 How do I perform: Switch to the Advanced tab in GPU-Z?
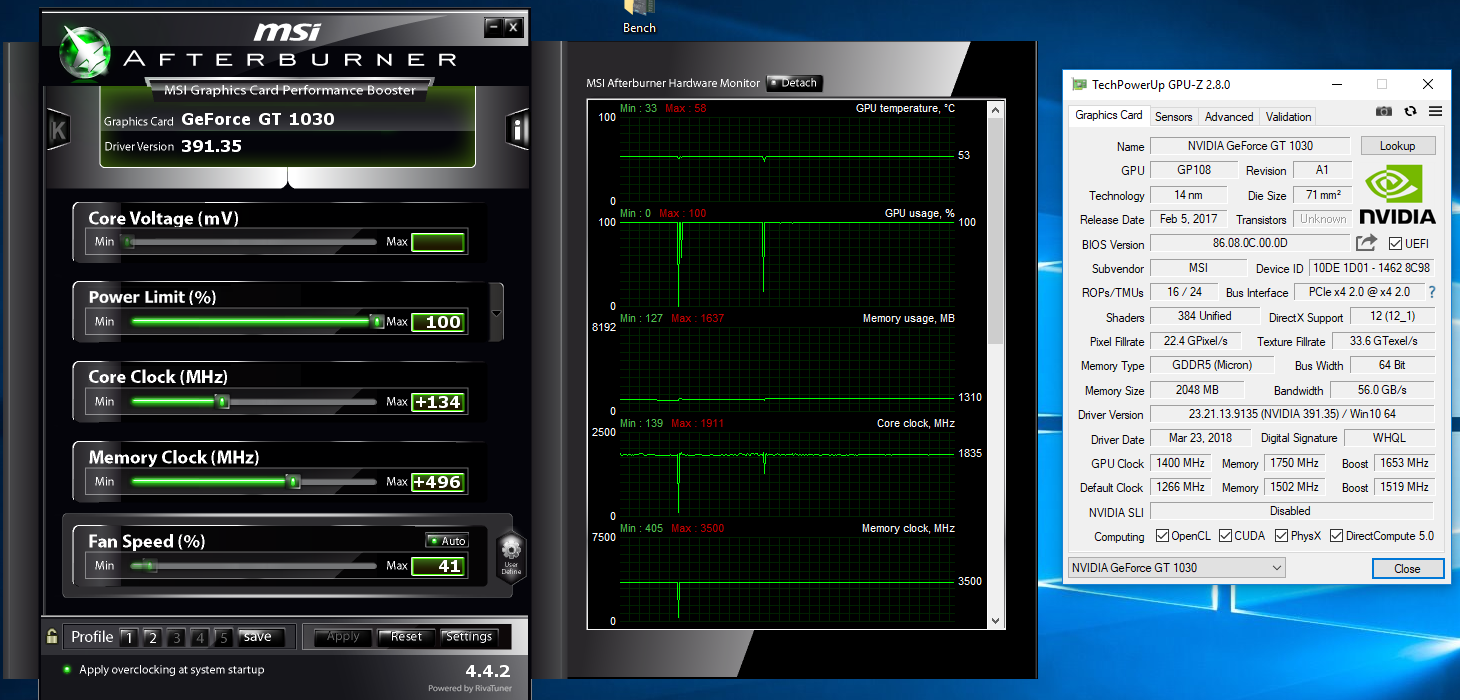tap(1229, 117)
